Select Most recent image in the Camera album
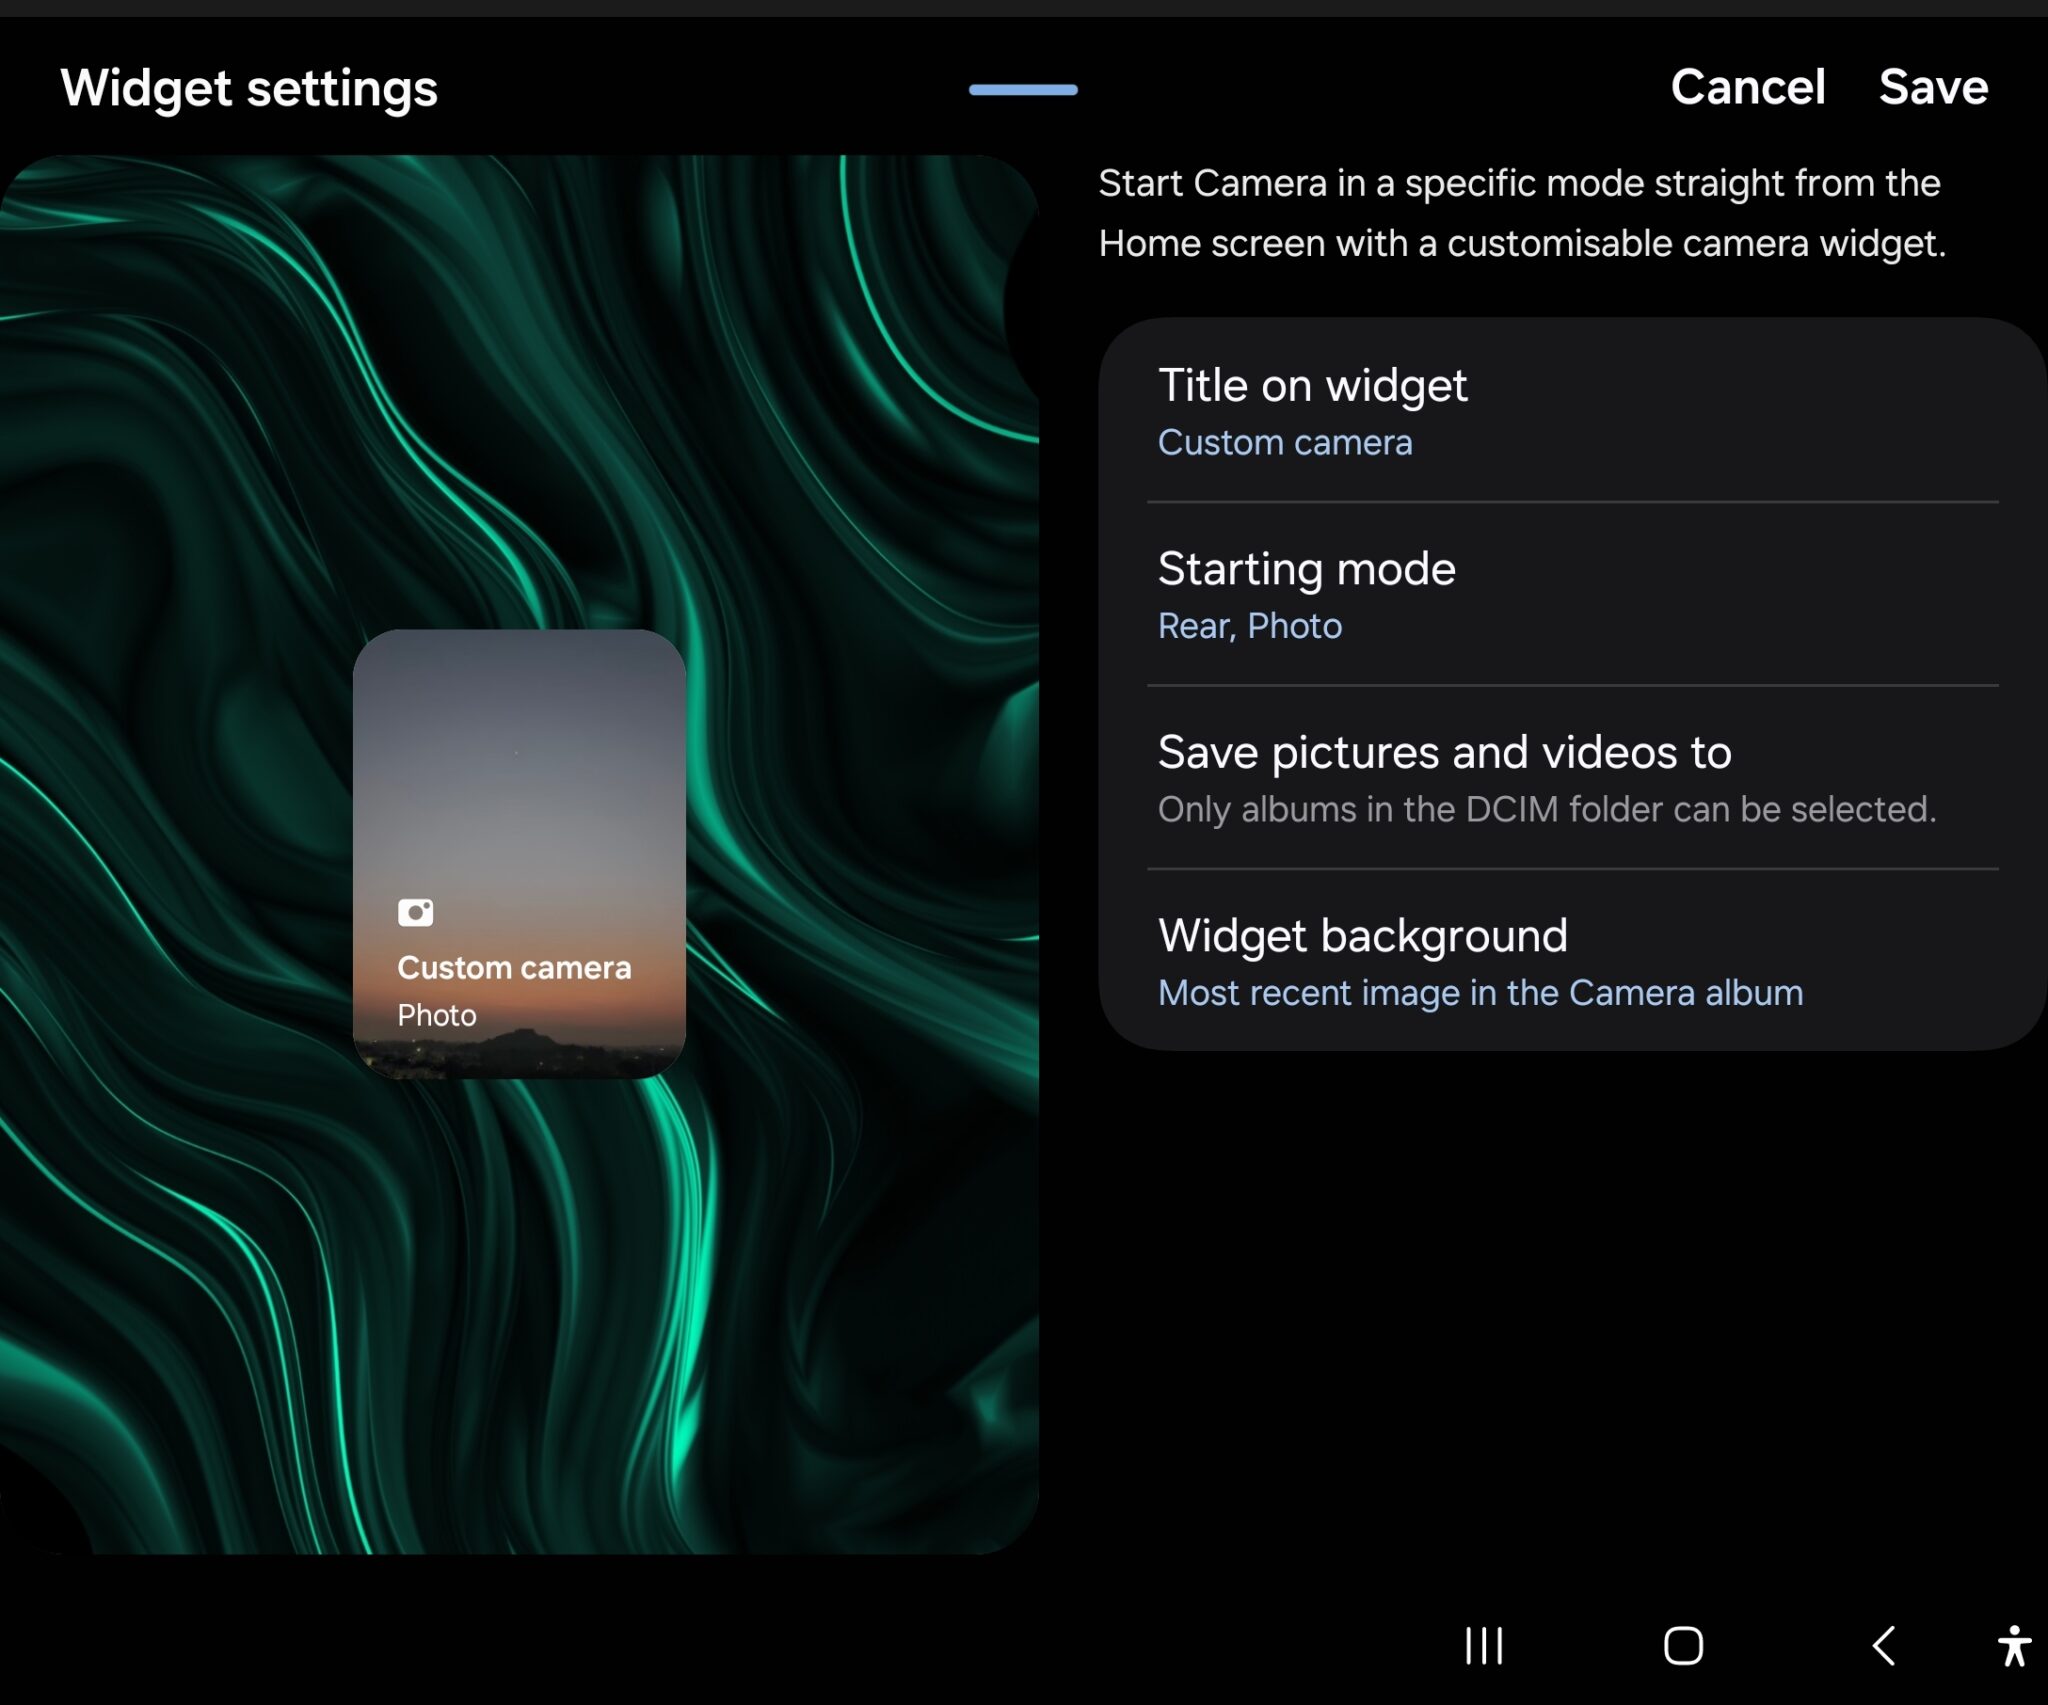This screenshot has height=1705, width=2048. (x=1480, y=992)
